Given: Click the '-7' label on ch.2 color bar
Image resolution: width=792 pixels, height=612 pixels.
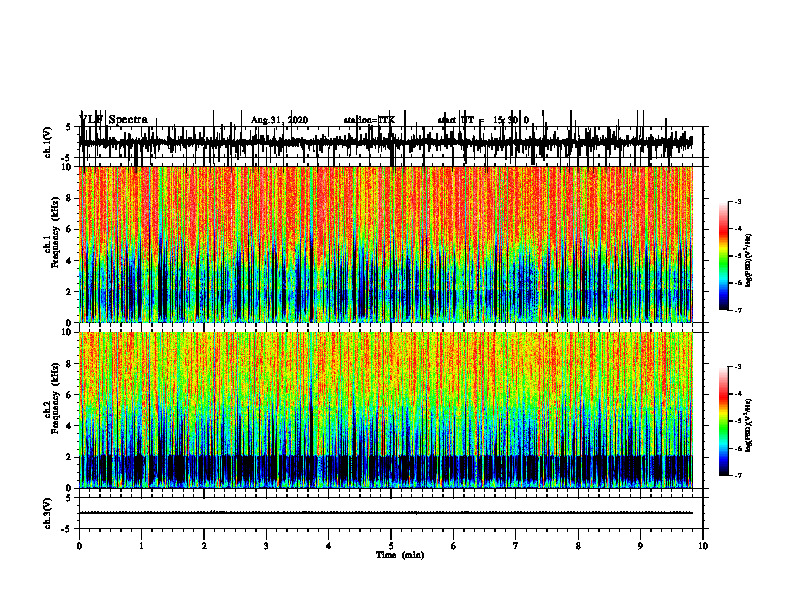Looking at the screenshot, I should [737, 476].
